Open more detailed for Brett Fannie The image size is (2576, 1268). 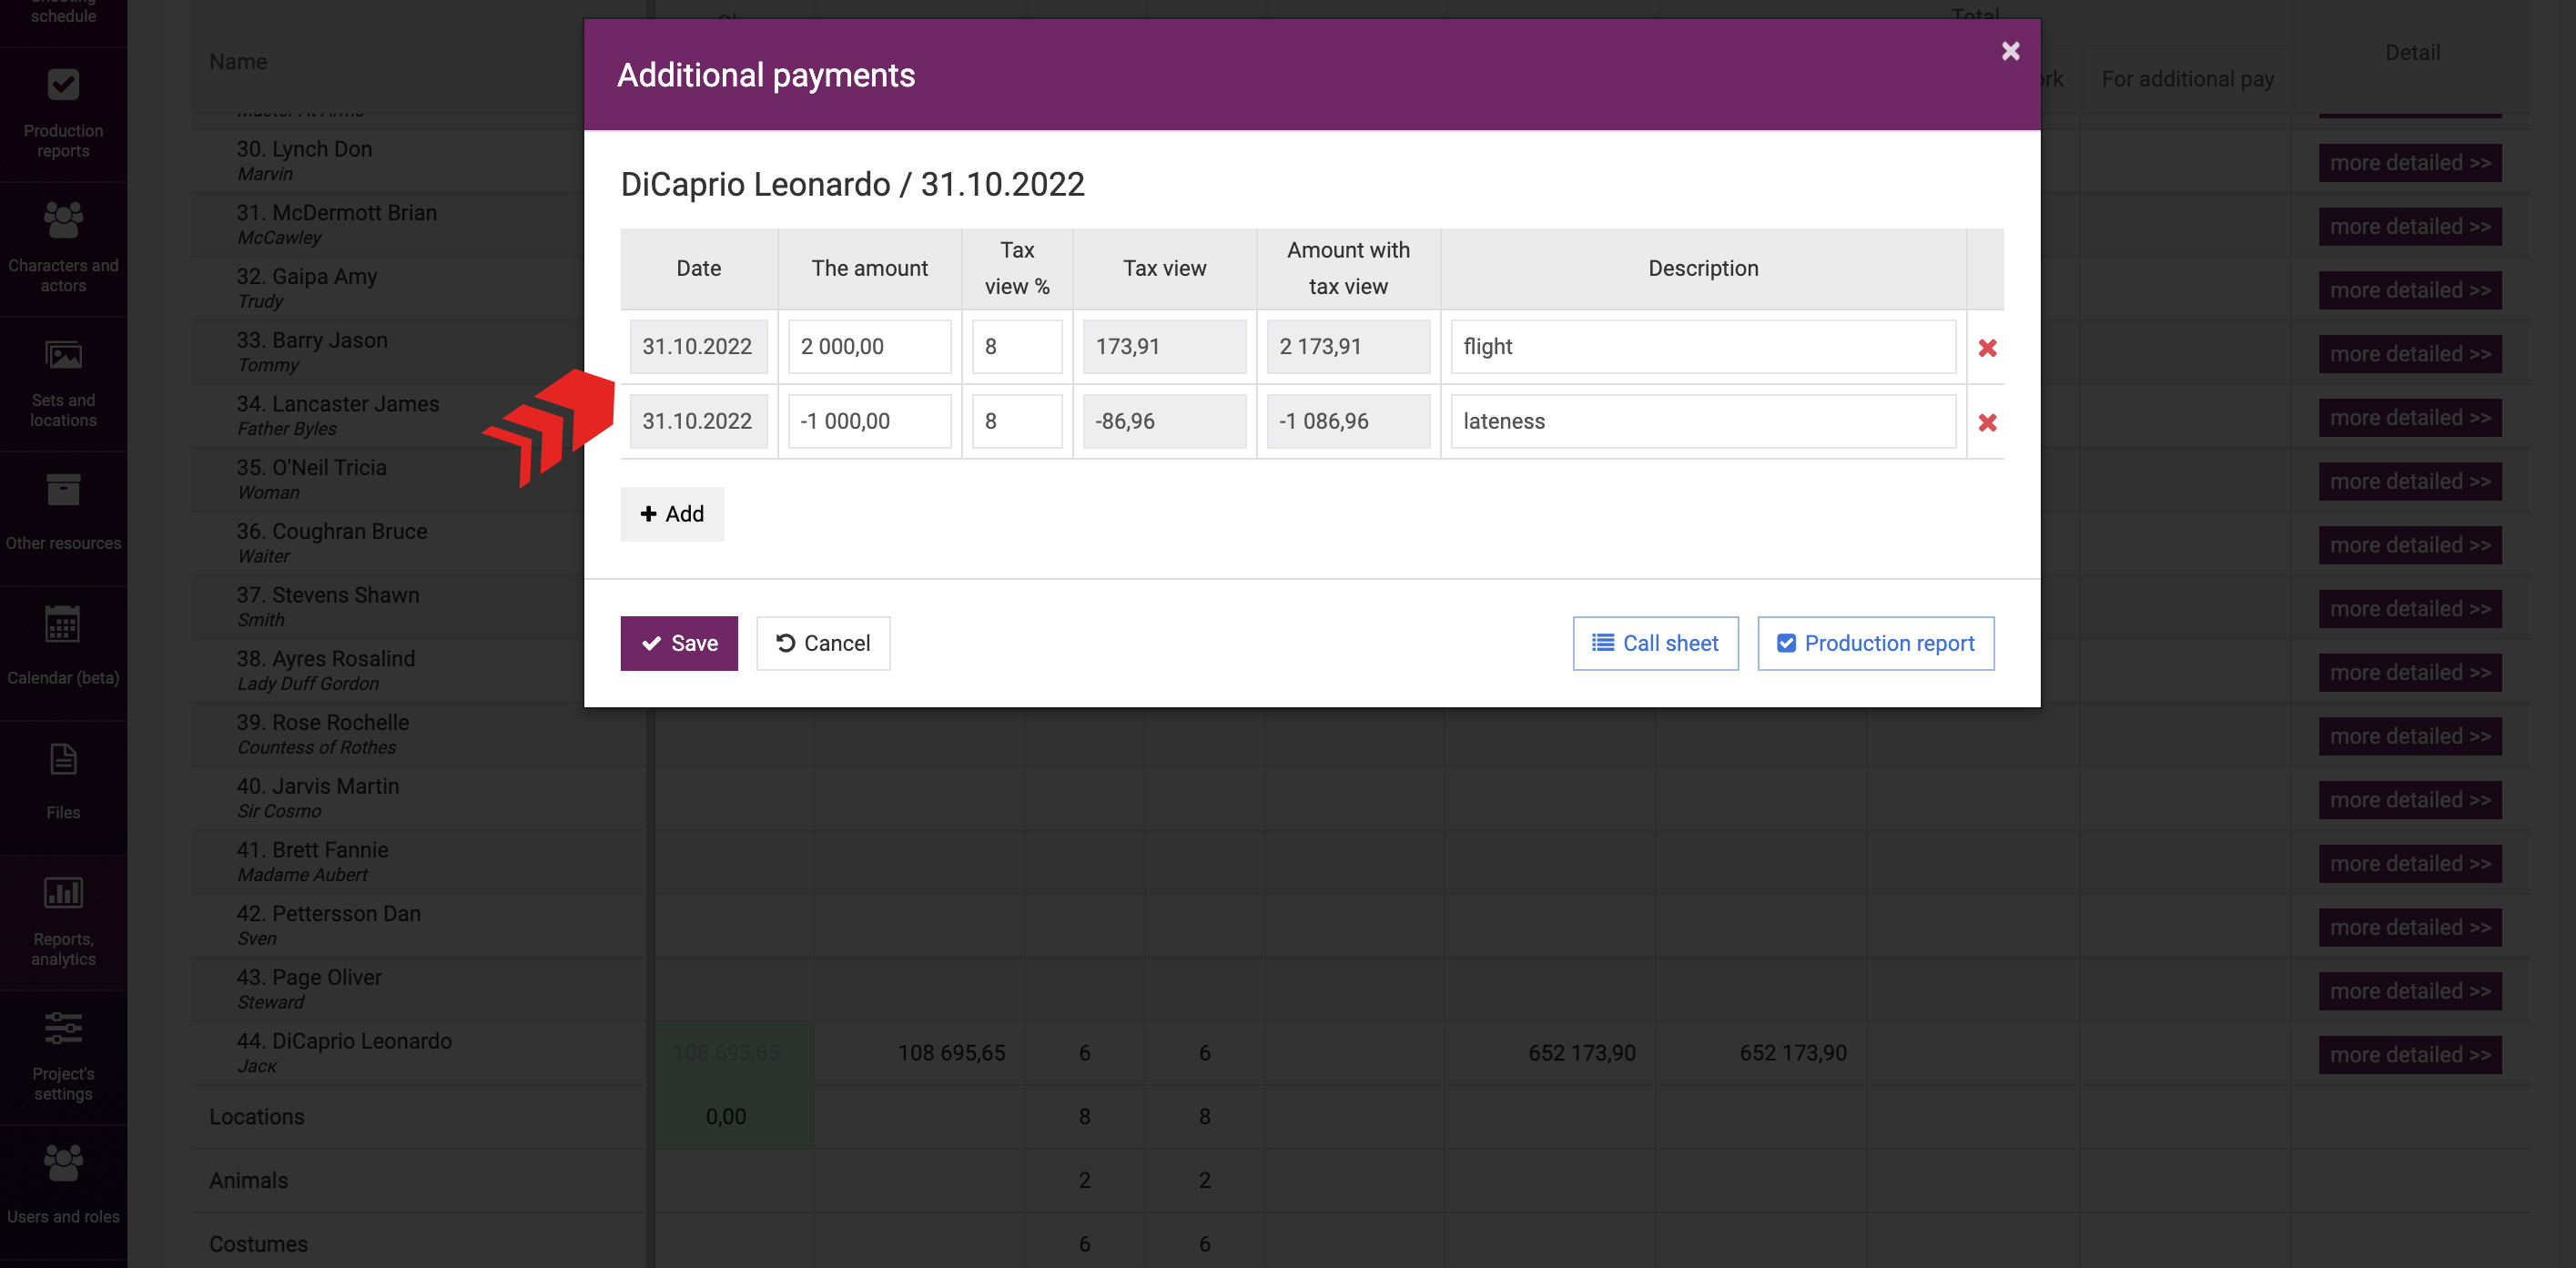pos(2410,864)
